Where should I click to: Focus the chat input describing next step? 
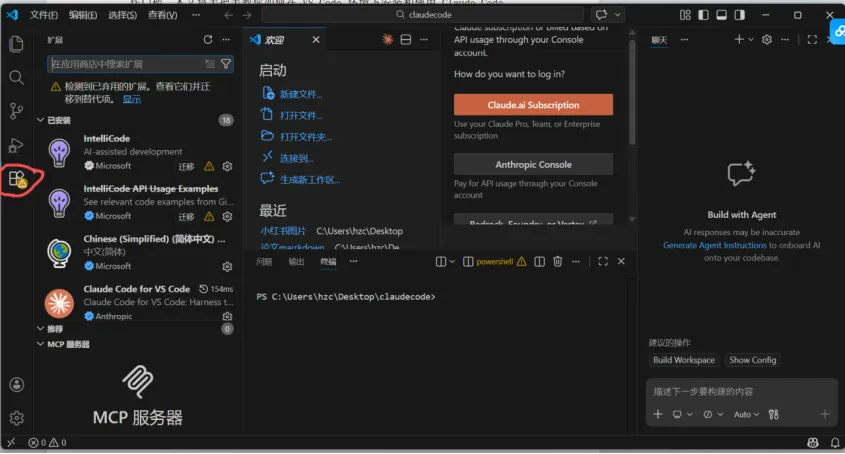(x=741, y=391)
